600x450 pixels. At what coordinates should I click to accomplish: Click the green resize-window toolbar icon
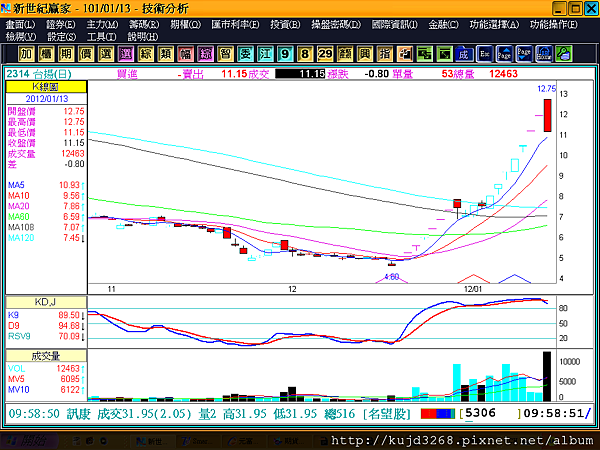pyautogui.click(x=444, y=54)
